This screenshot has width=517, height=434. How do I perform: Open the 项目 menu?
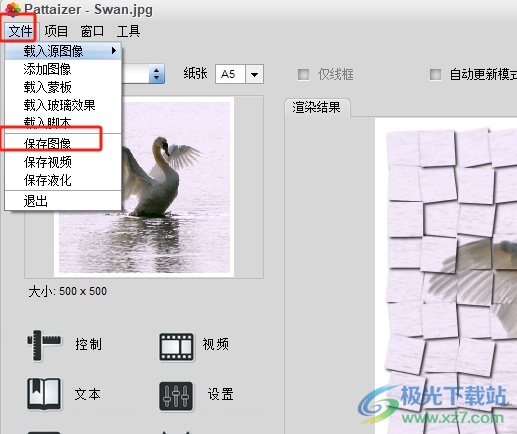(x=56, y=31)
